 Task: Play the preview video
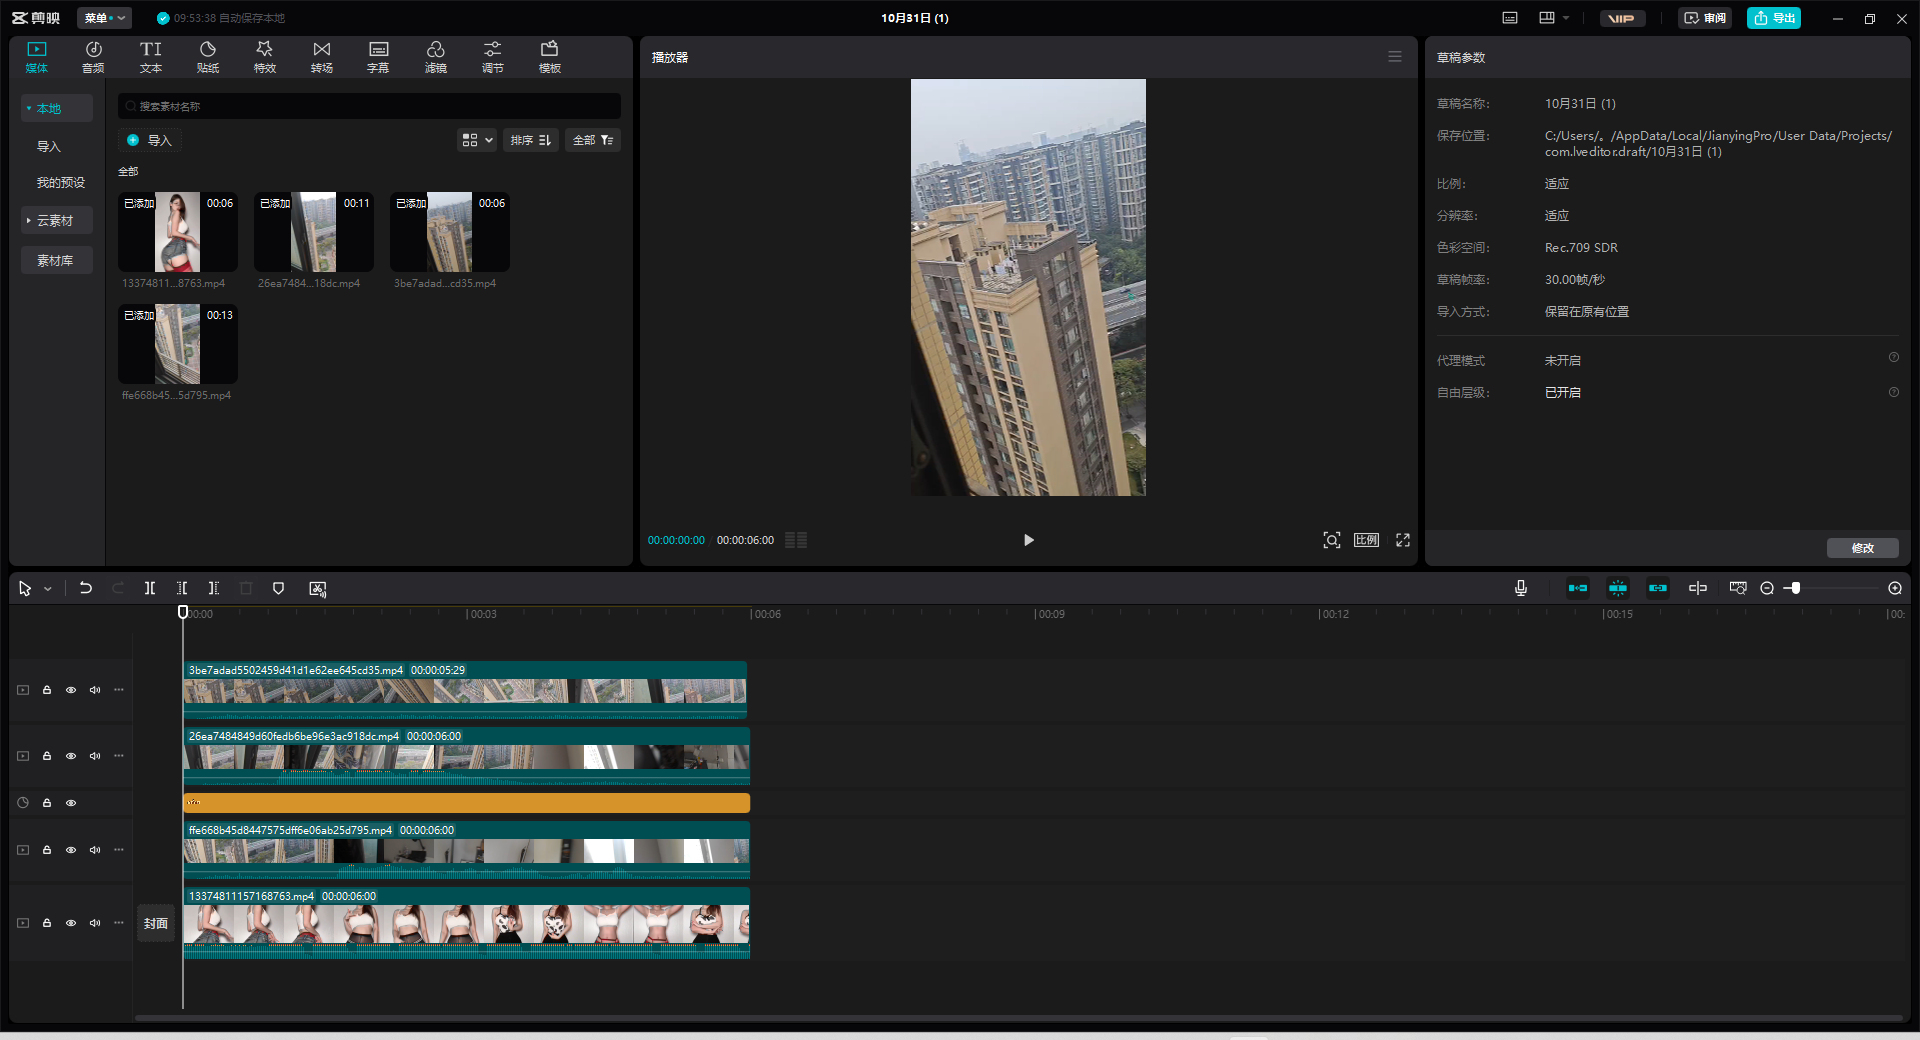1028,540
